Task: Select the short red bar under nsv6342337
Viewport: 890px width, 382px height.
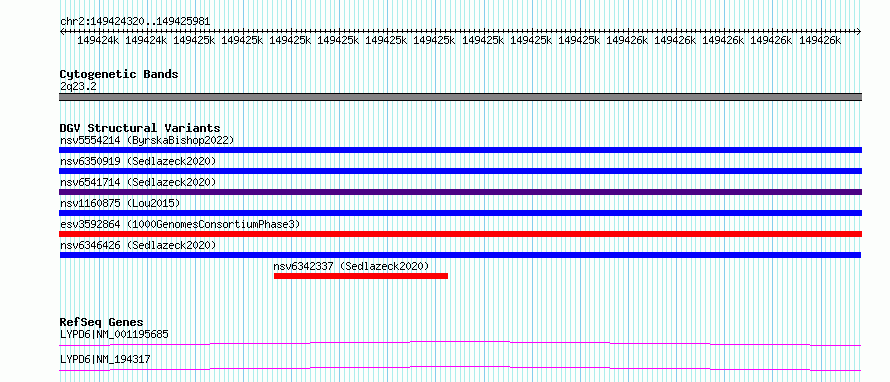Action: (361, 276)
